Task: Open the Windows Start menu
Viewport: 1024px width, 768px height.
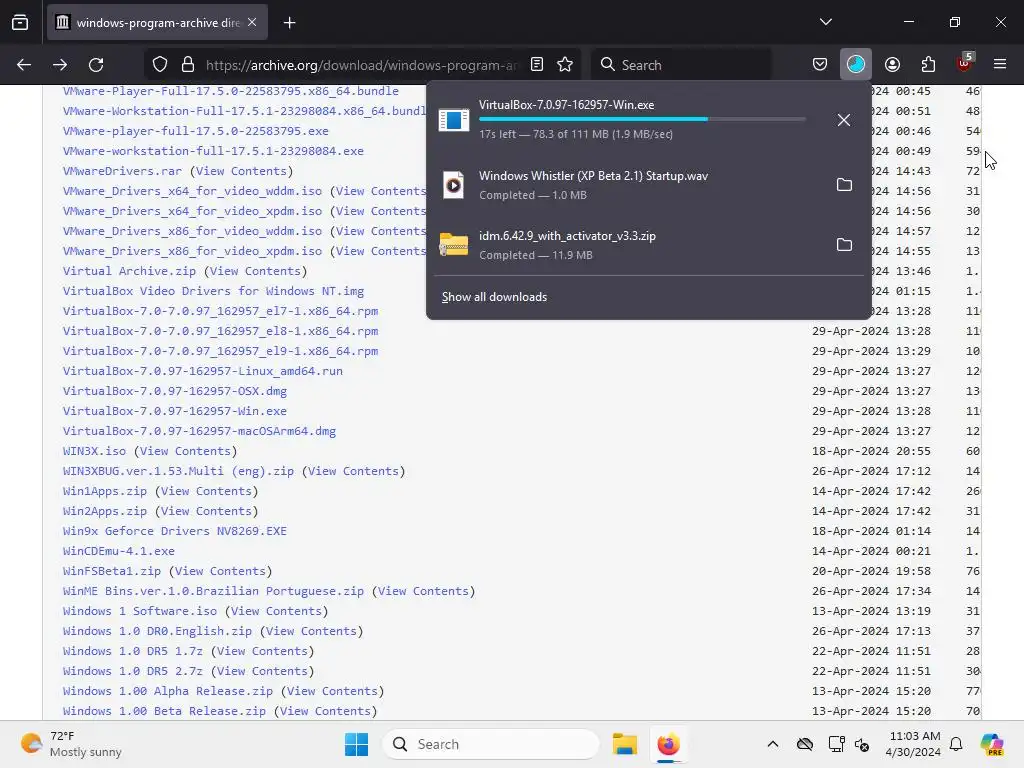Action: pyautogui.click(x=357, y=744)
